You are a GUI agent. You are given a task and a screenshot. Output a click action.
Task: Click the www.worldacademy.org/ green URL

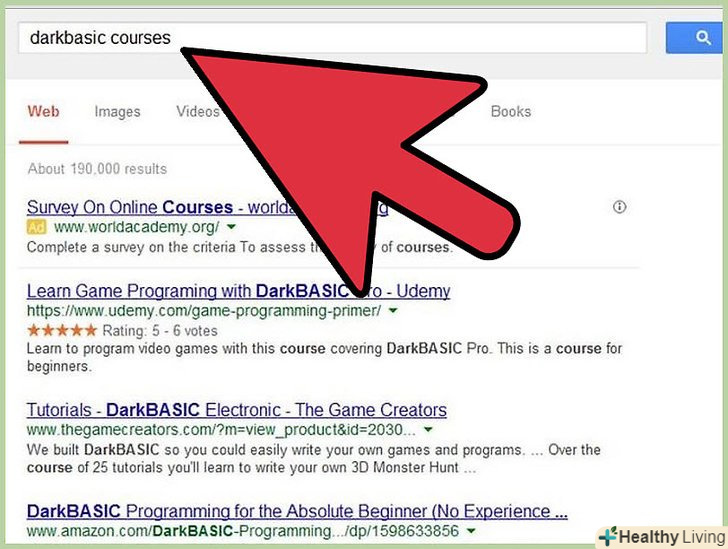pyautogui.click(x=136, y=227)
